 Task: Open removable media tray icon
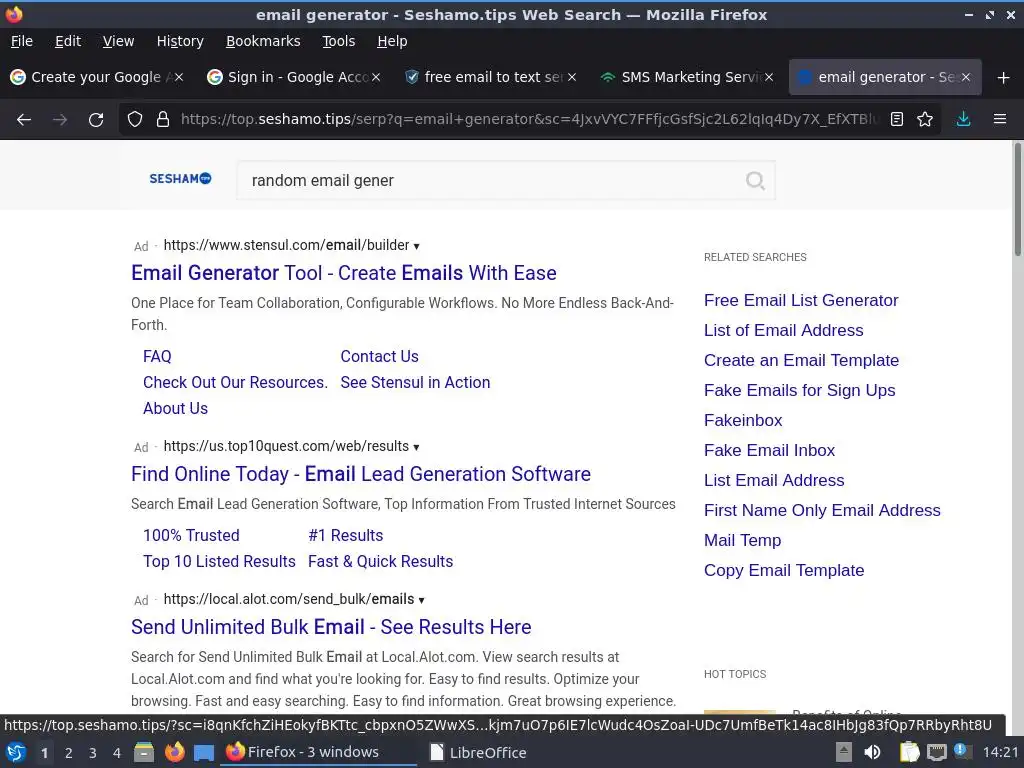(x=844, y=752)
